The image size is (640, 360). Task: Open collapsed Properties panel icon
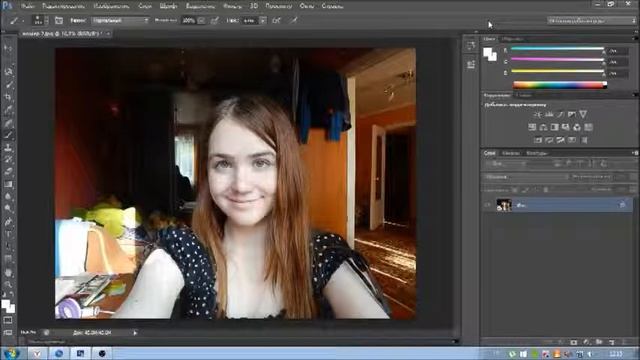(471, 64)
